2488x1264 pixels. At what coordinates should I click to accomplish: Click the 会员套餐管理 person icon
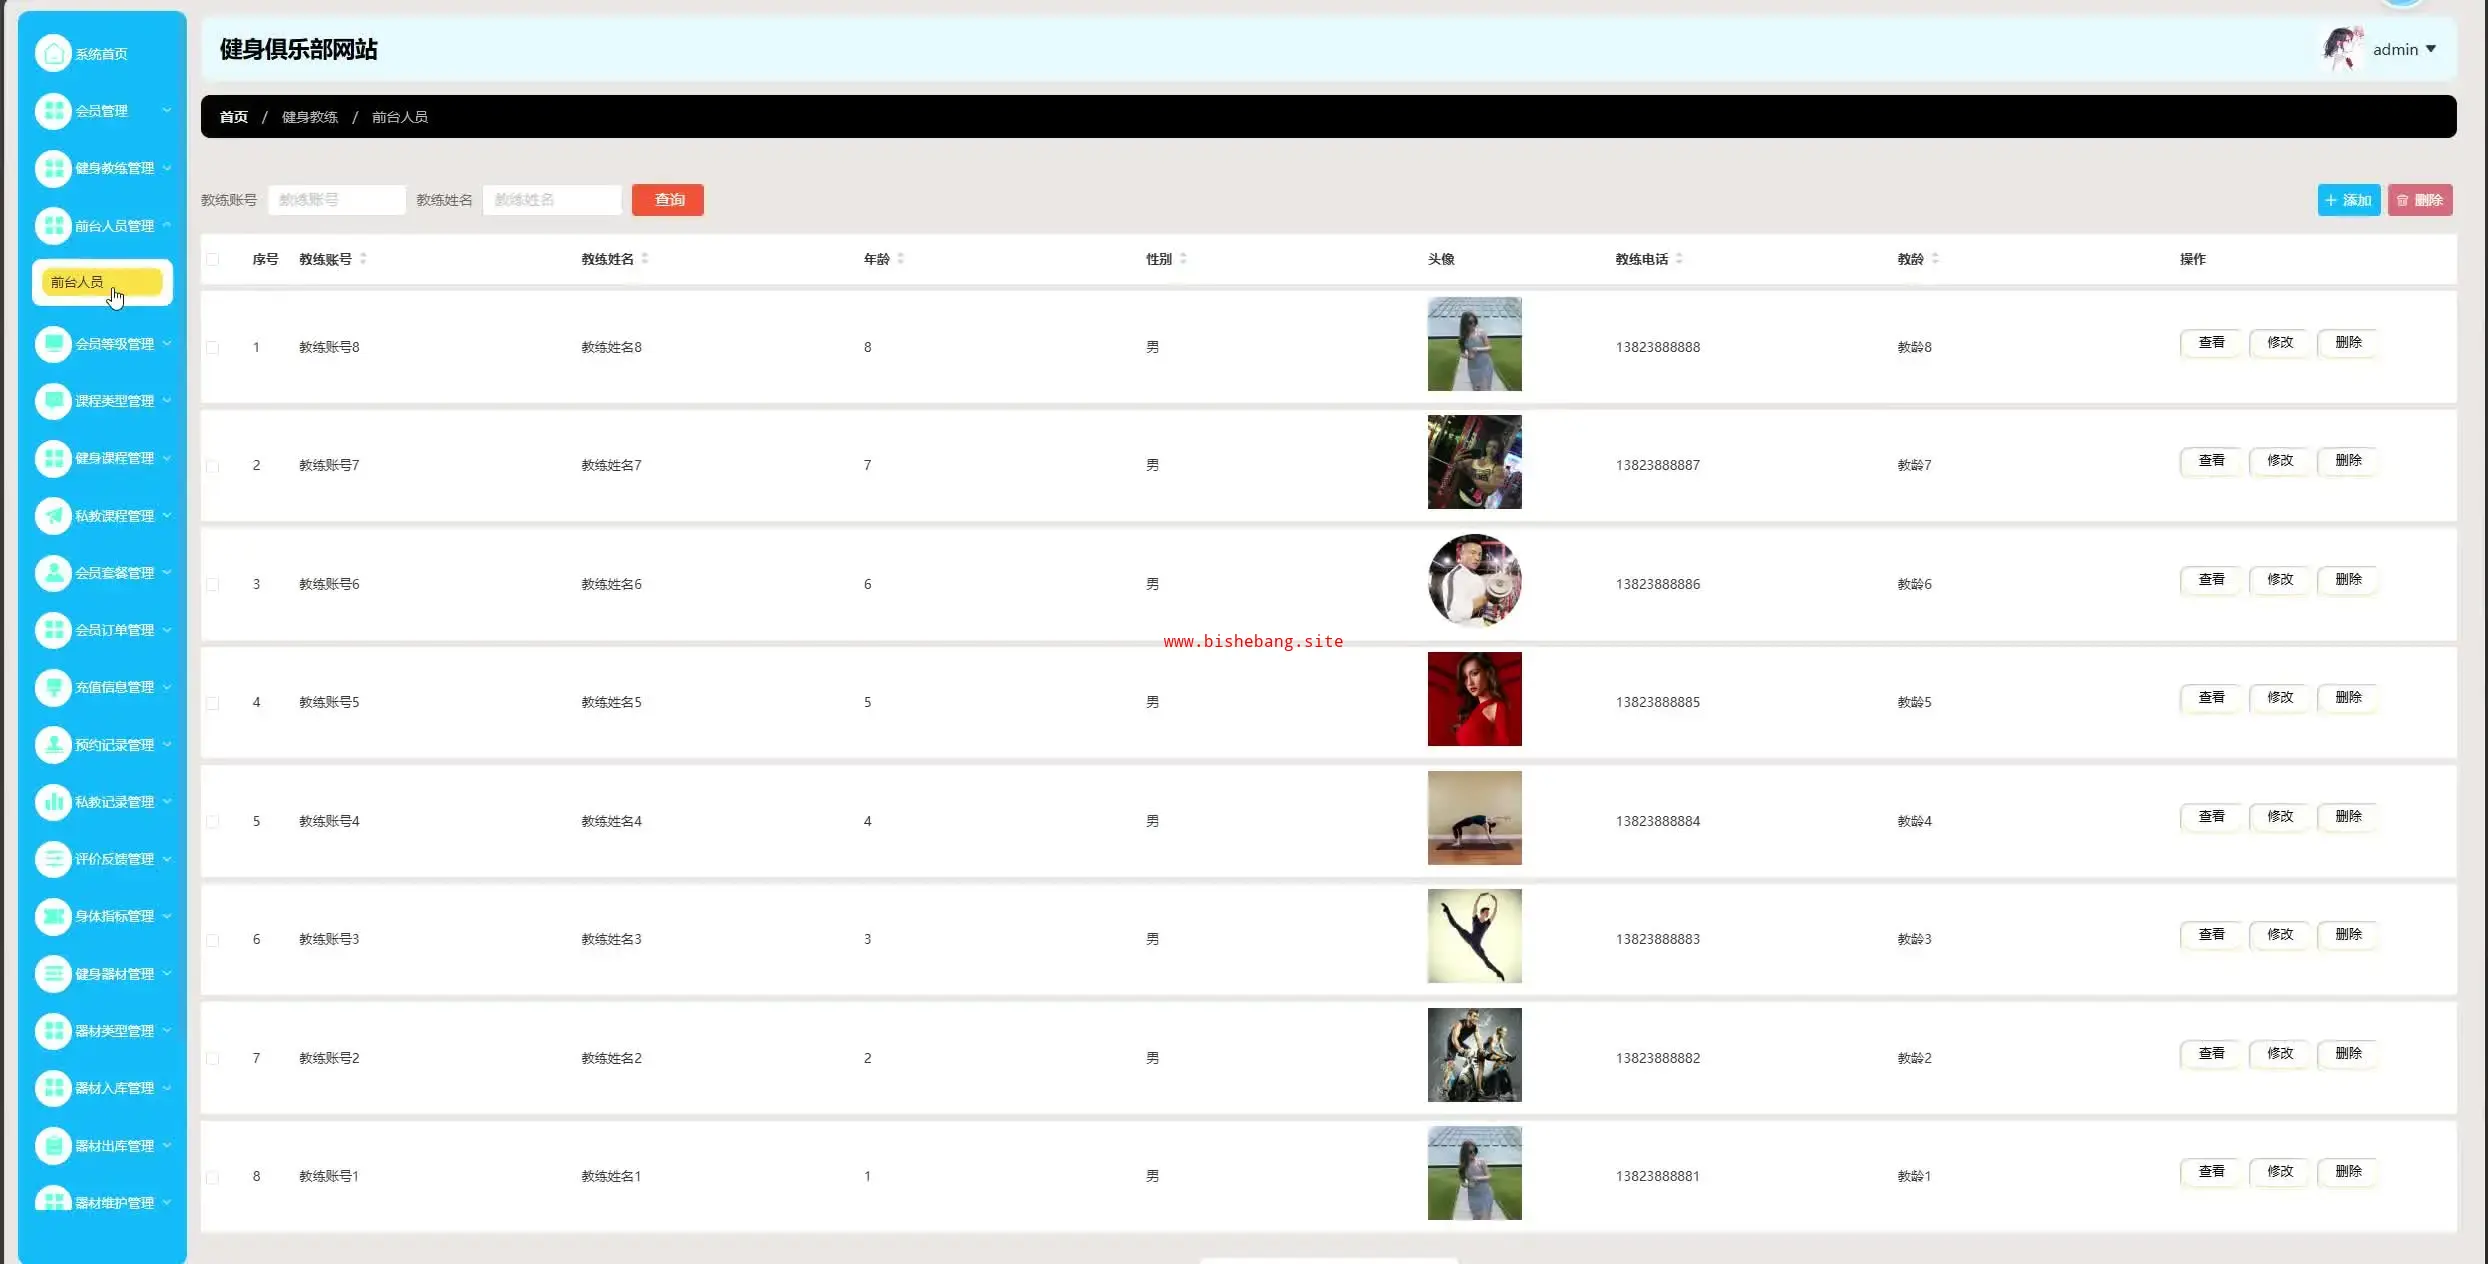tap(53, 572)
